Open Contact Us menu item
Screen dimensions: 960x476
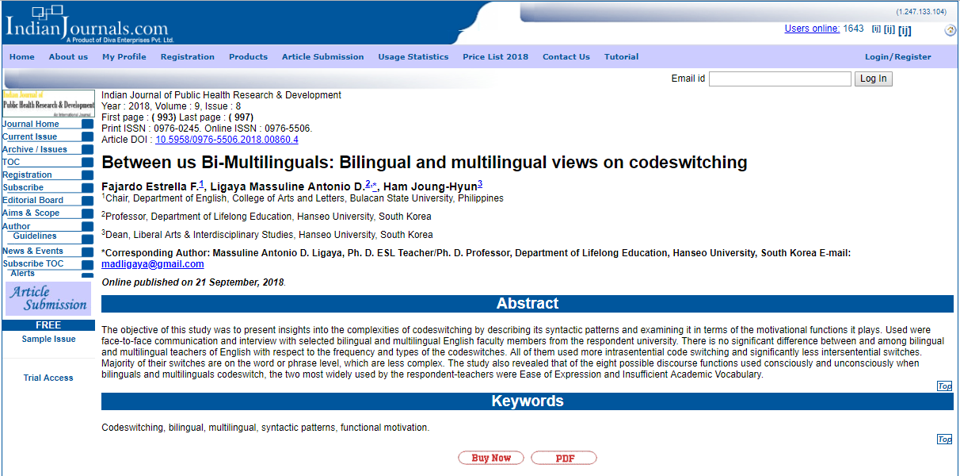[566, 57]
